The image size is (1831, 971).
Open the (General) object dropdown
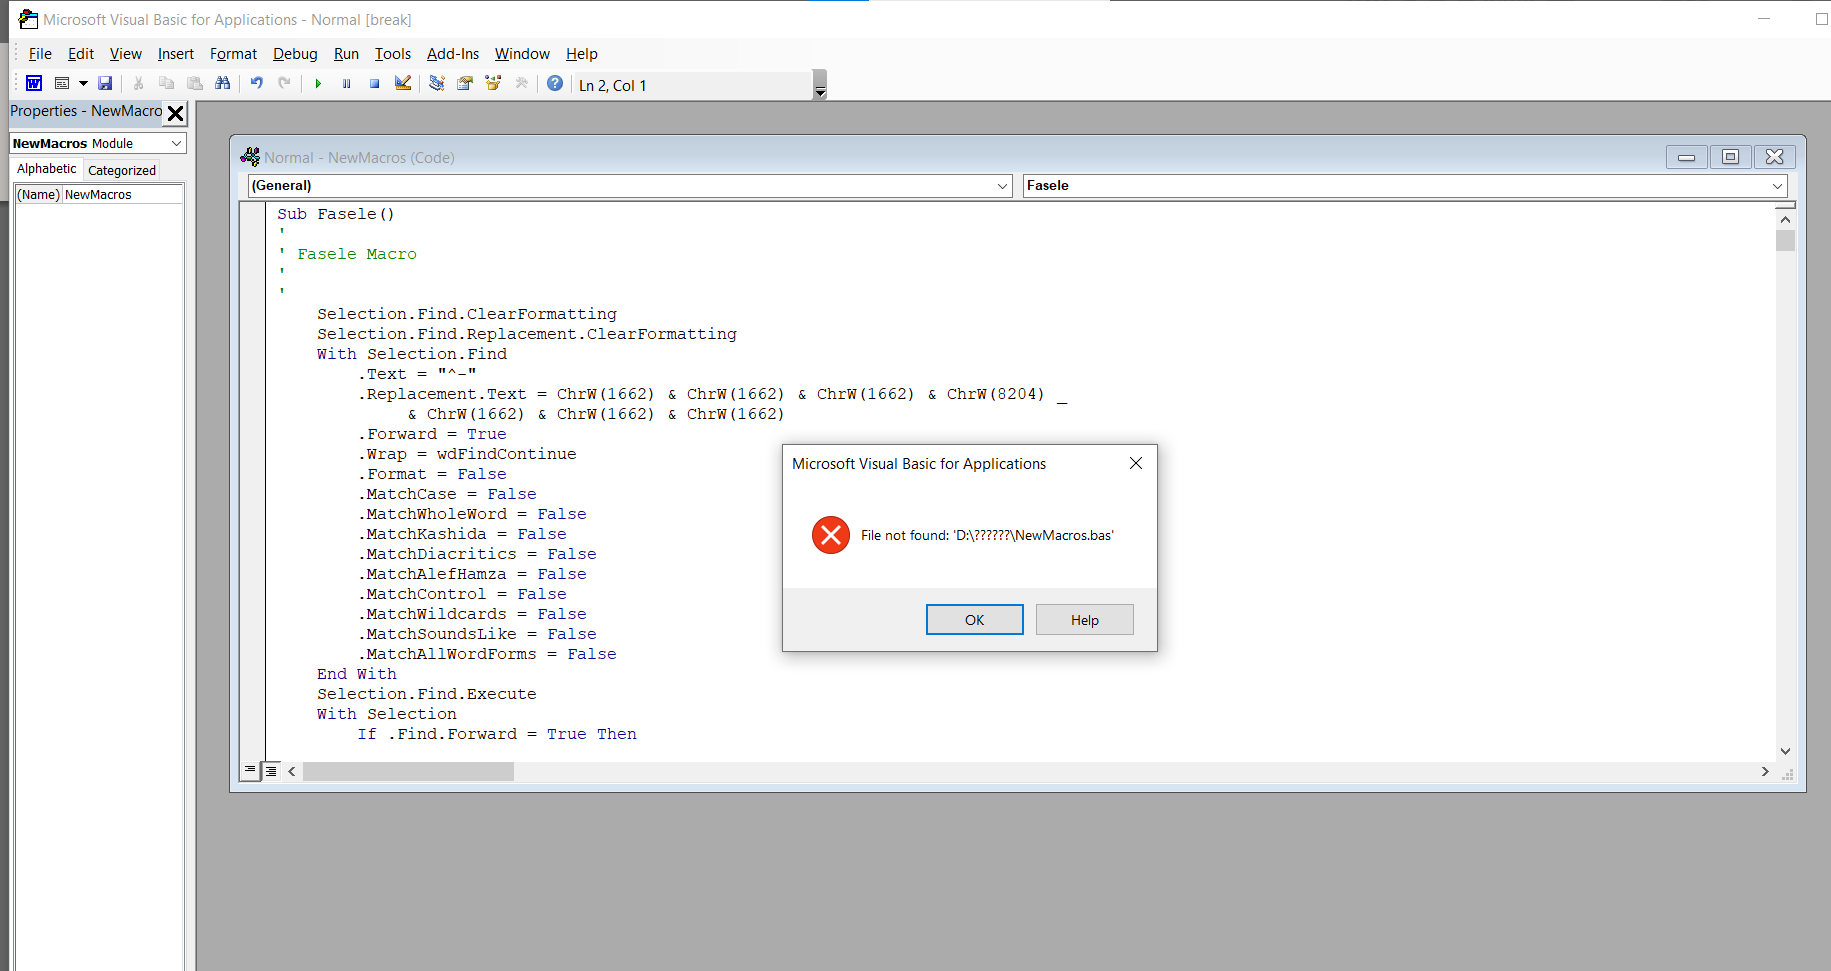point(630,186)
